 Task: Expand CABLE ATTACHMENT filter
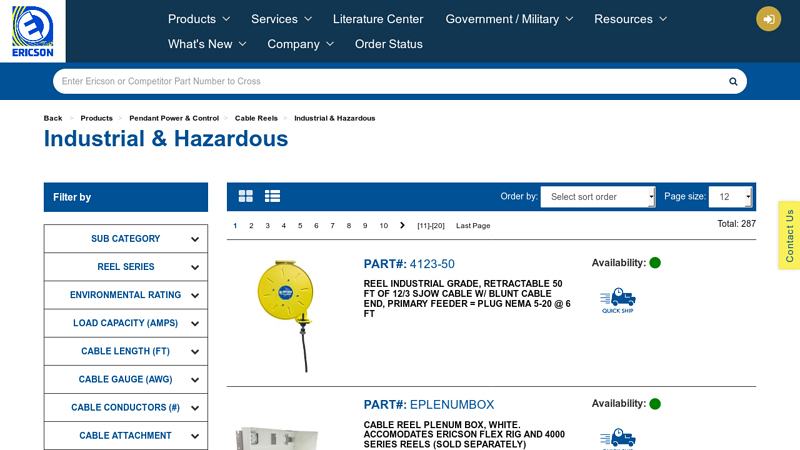126,435
